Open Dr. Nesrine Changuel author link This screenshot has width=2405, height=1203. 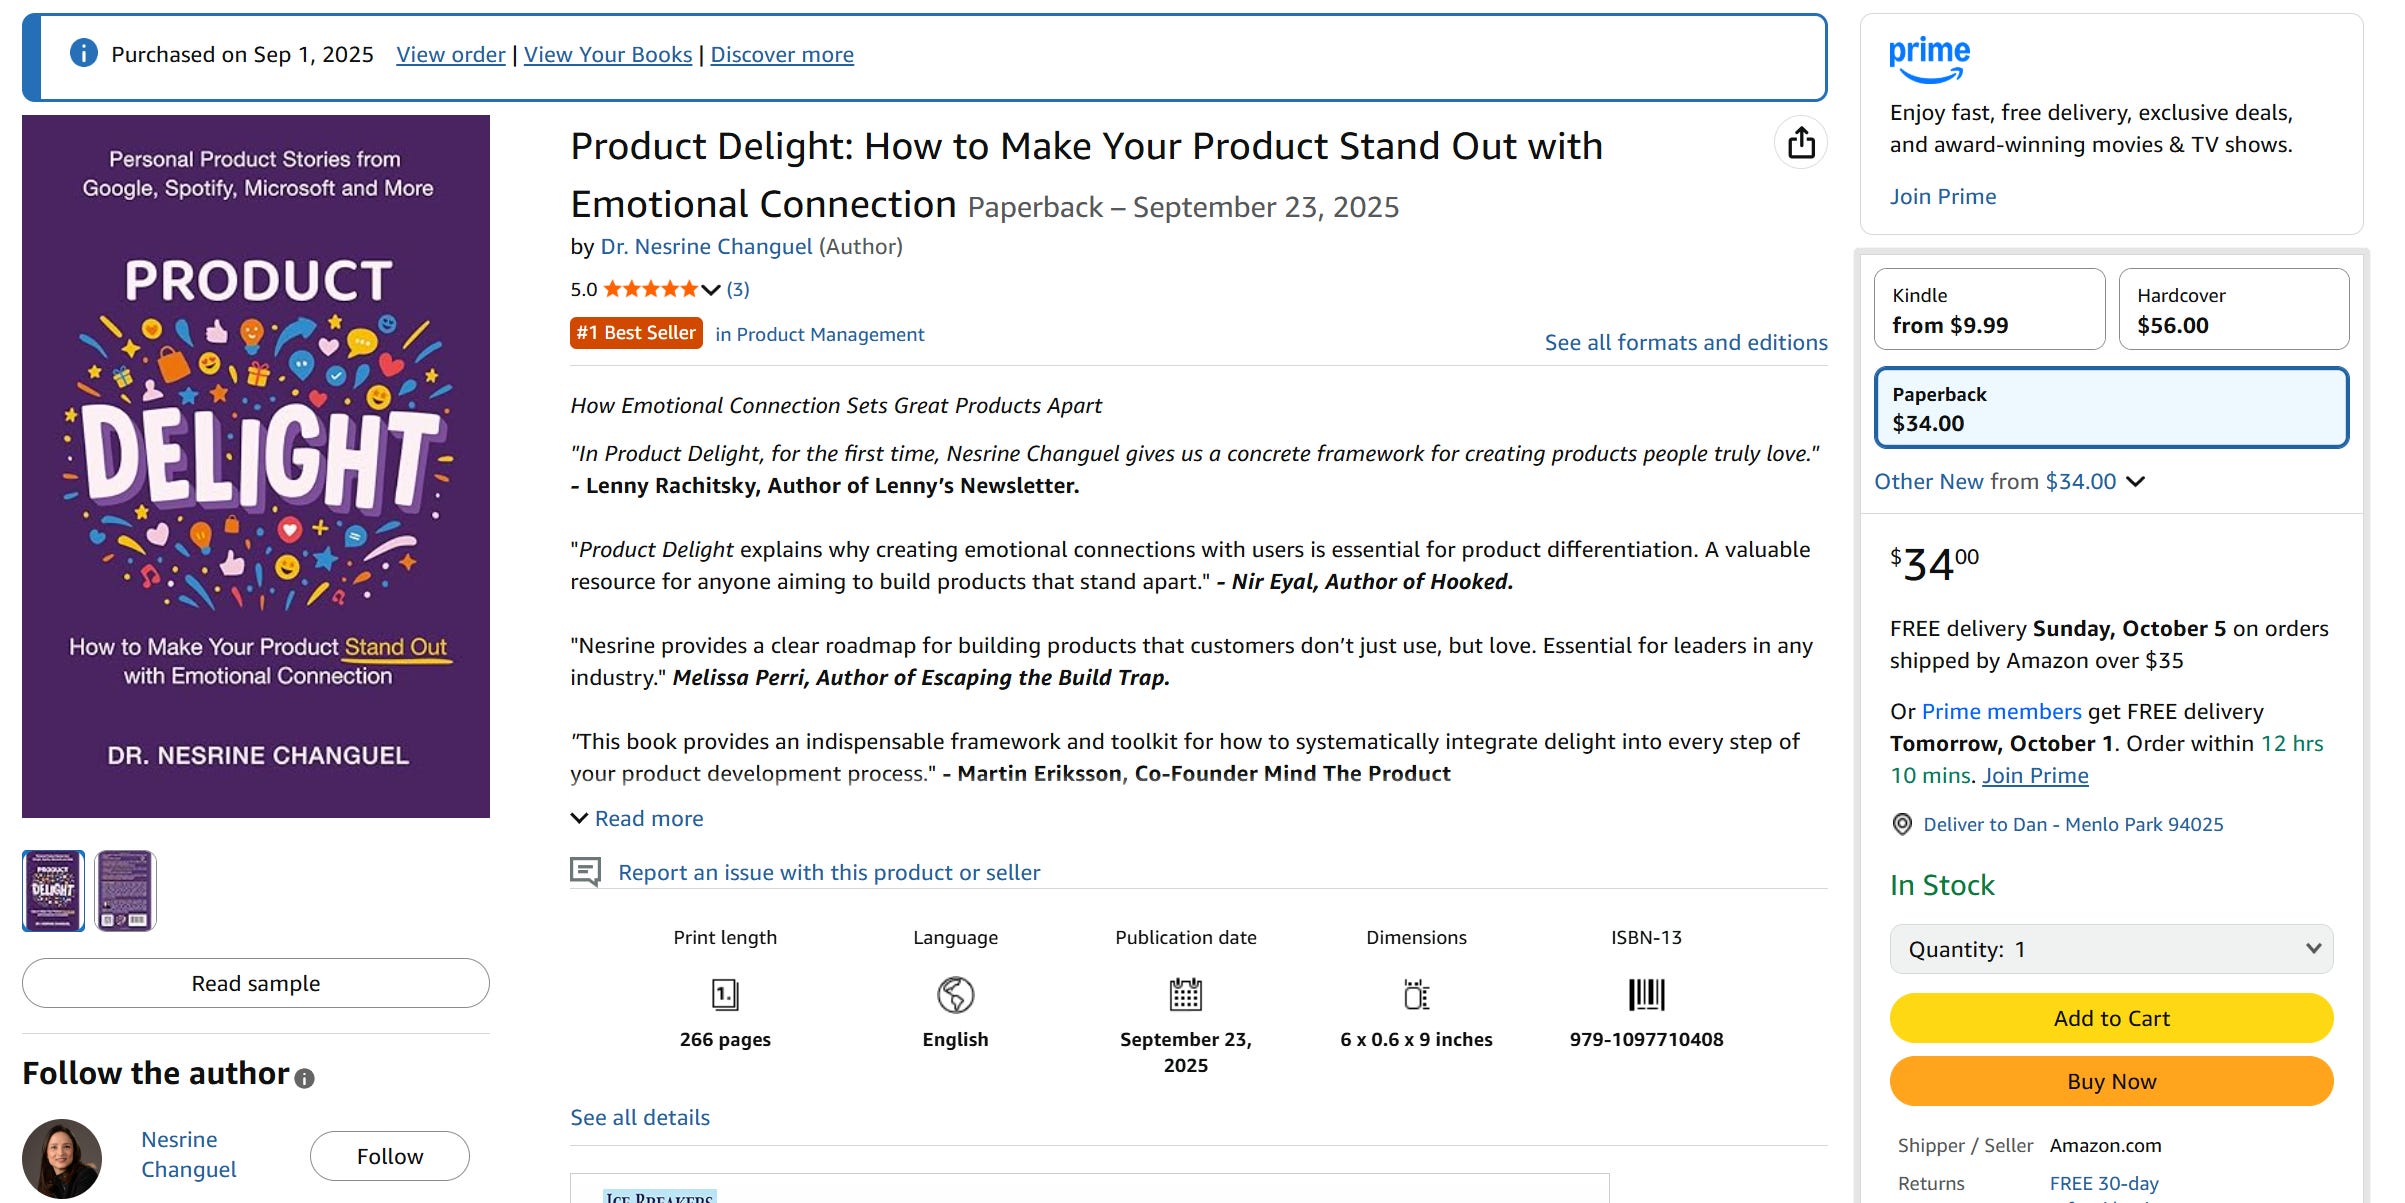[706, 246]
